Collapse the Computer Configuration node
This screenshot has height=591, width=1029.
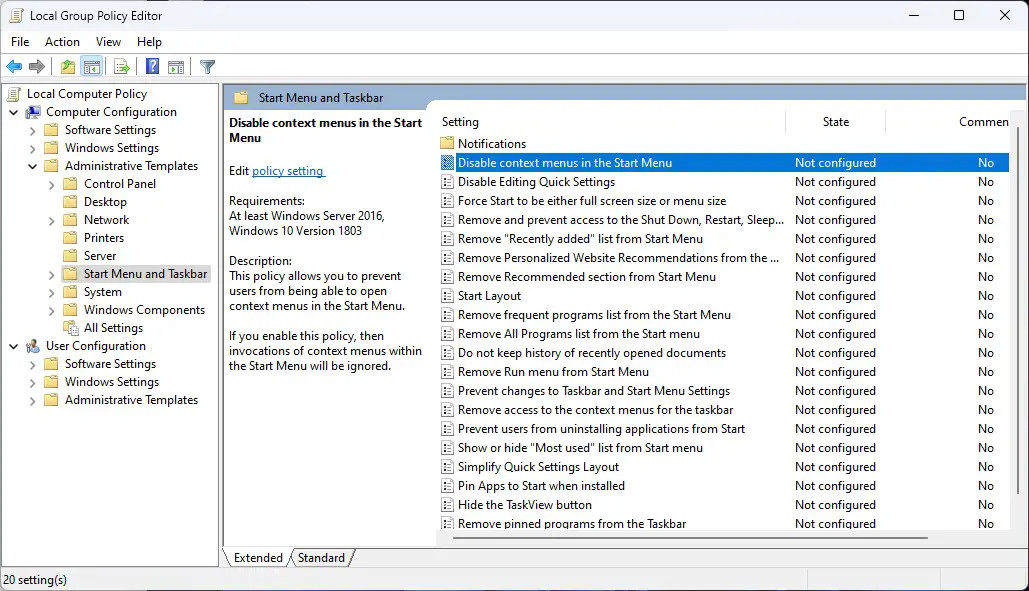click(x=14, y=112)
